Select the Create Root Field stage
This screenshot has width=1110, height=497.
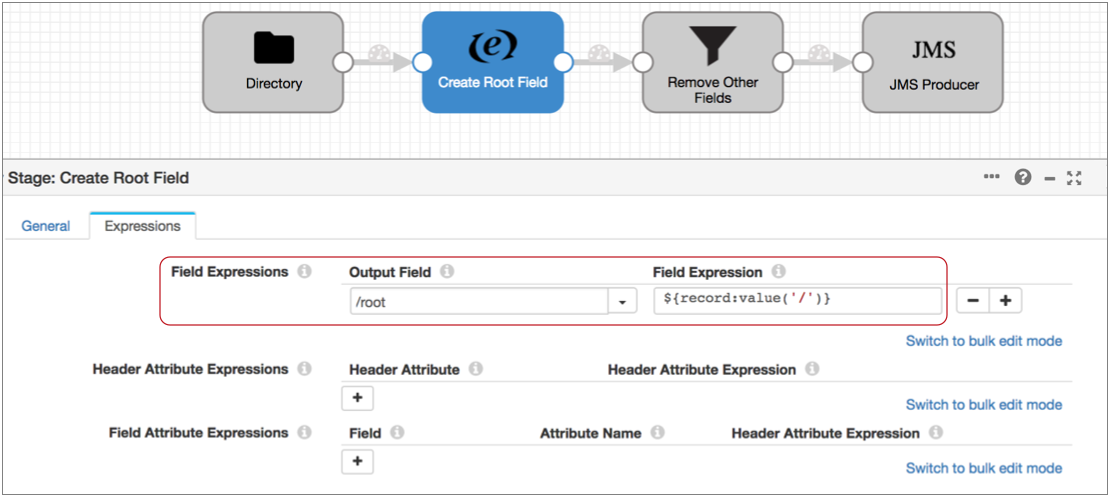(x=492, y=62)
